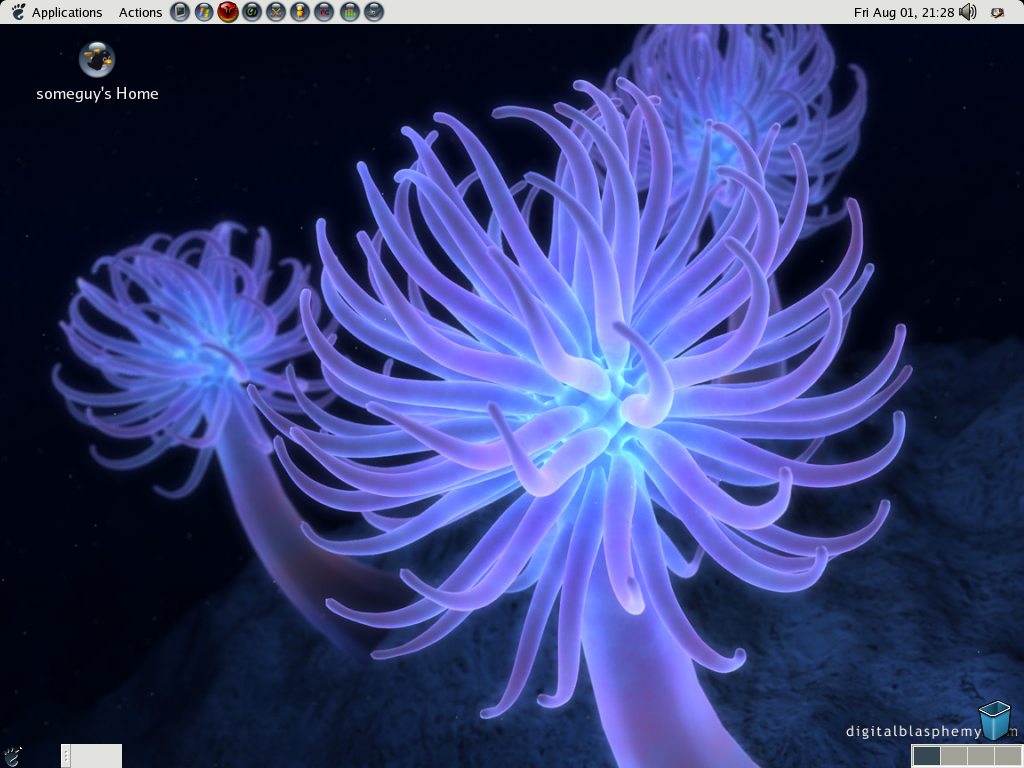Select someguy's Home desktop icon
Image resolution: width=1024 pixels, height=768 pixels.
click(97, 60)
